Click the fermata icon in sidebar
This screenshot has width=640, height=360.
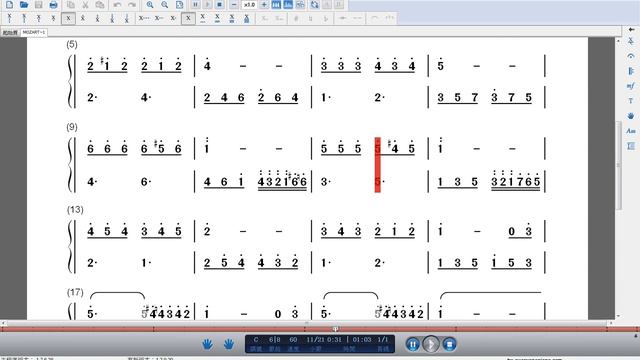[631, 56]
